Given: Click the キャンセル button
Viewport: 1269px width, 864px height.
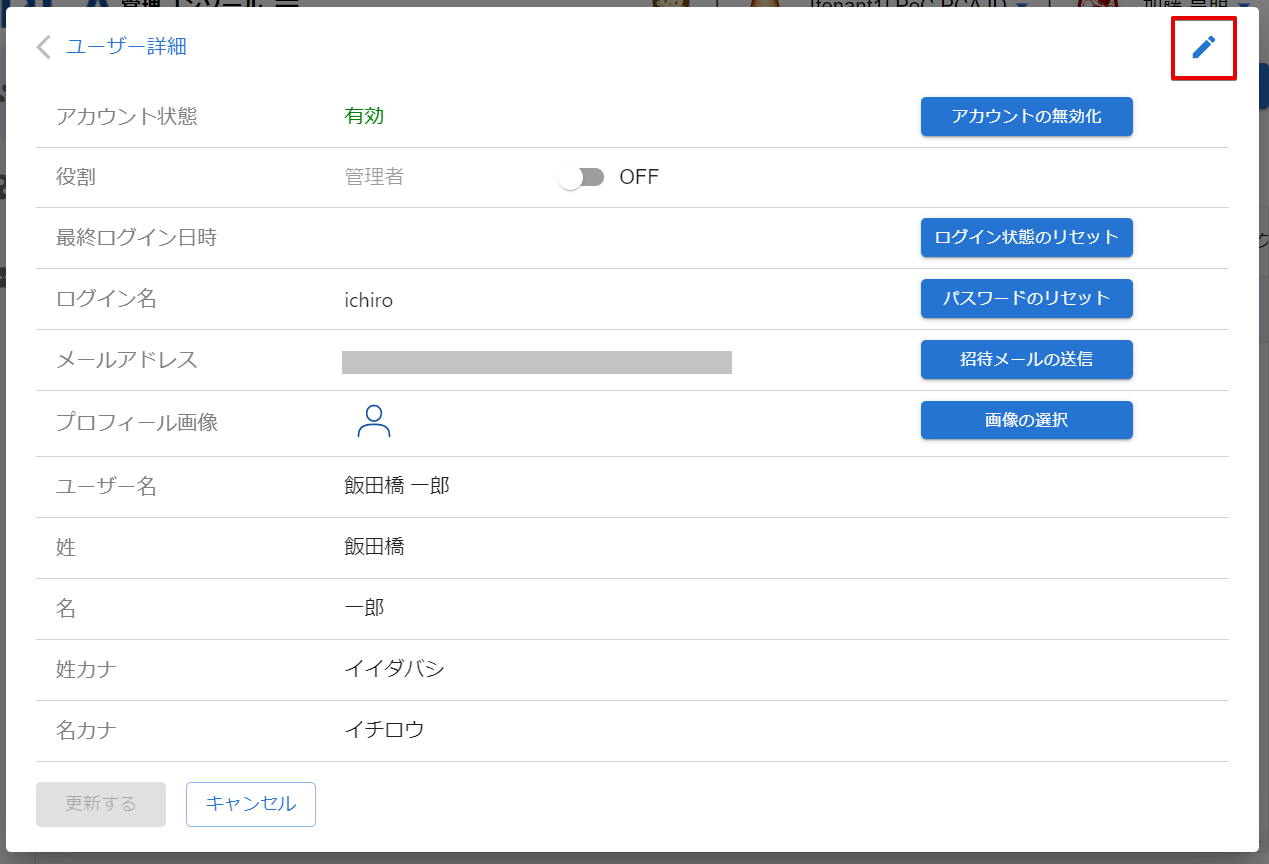Looking at the screenshot, I should coord(251,804).
